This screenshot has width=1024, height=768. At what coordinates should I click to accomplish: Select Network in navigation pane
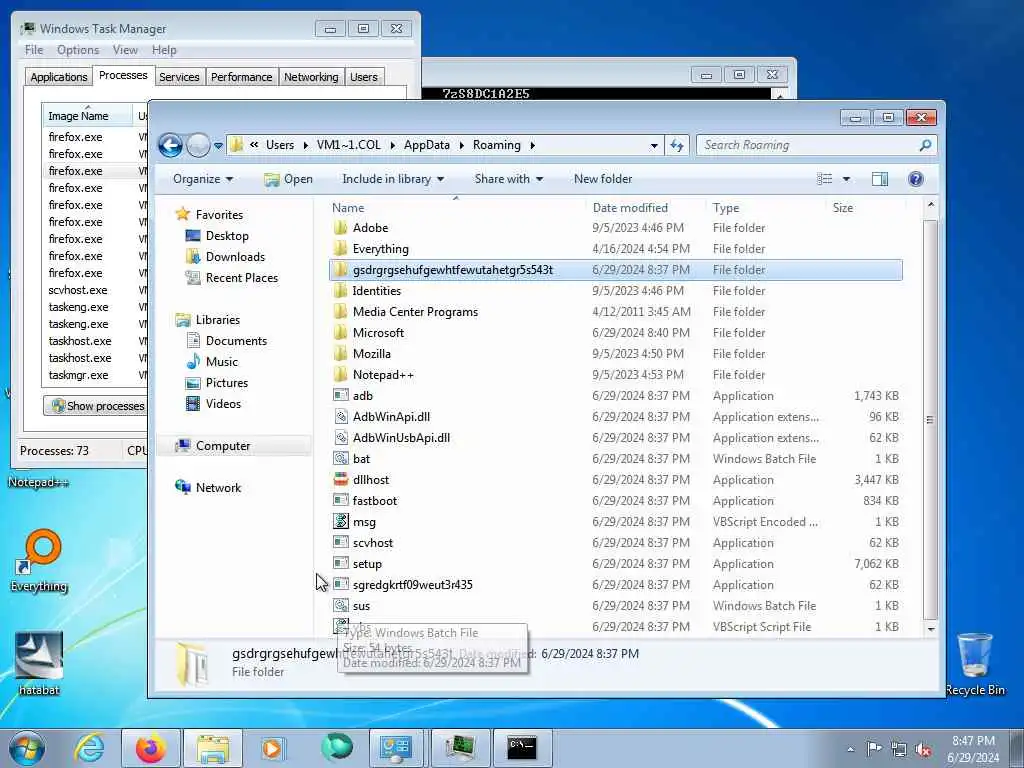click(x=218, y=487)
